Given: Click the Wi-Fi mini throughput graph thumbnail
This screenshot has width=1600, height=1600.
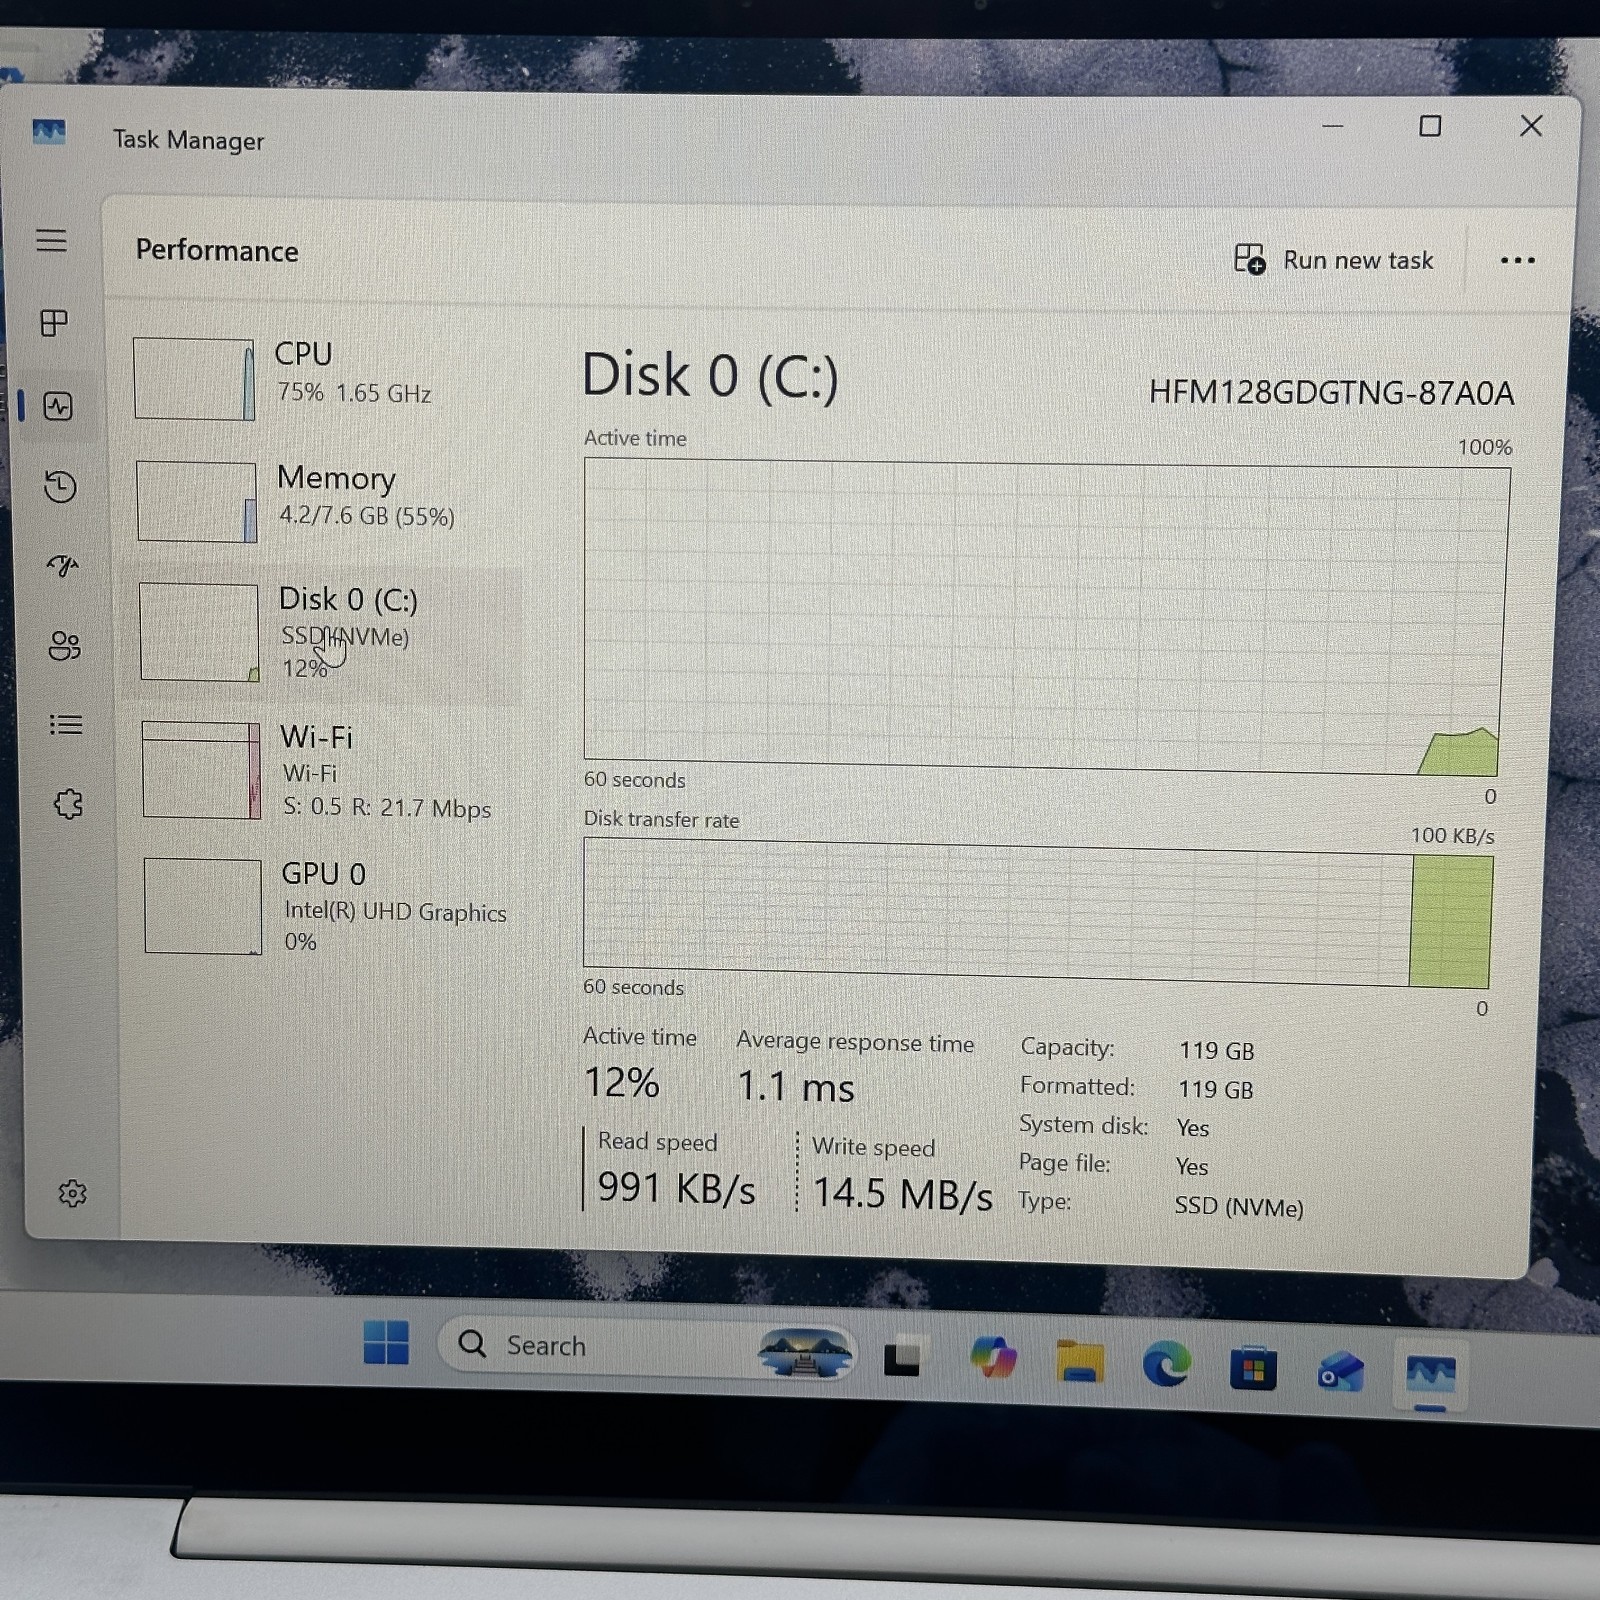Looking at the screenshot, I should click(x=201, y=770).
